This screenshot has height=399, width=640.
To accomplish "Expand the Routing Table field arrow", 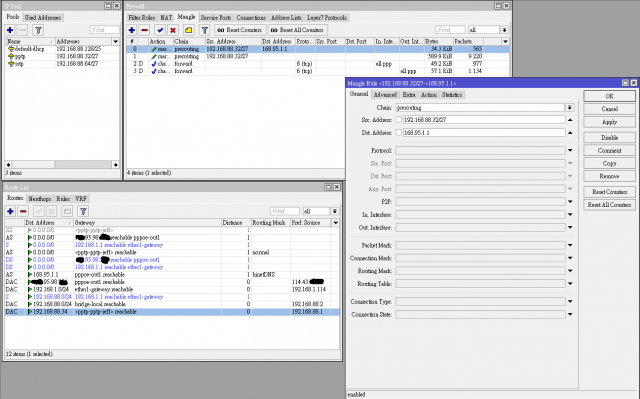I will (570, 284).
